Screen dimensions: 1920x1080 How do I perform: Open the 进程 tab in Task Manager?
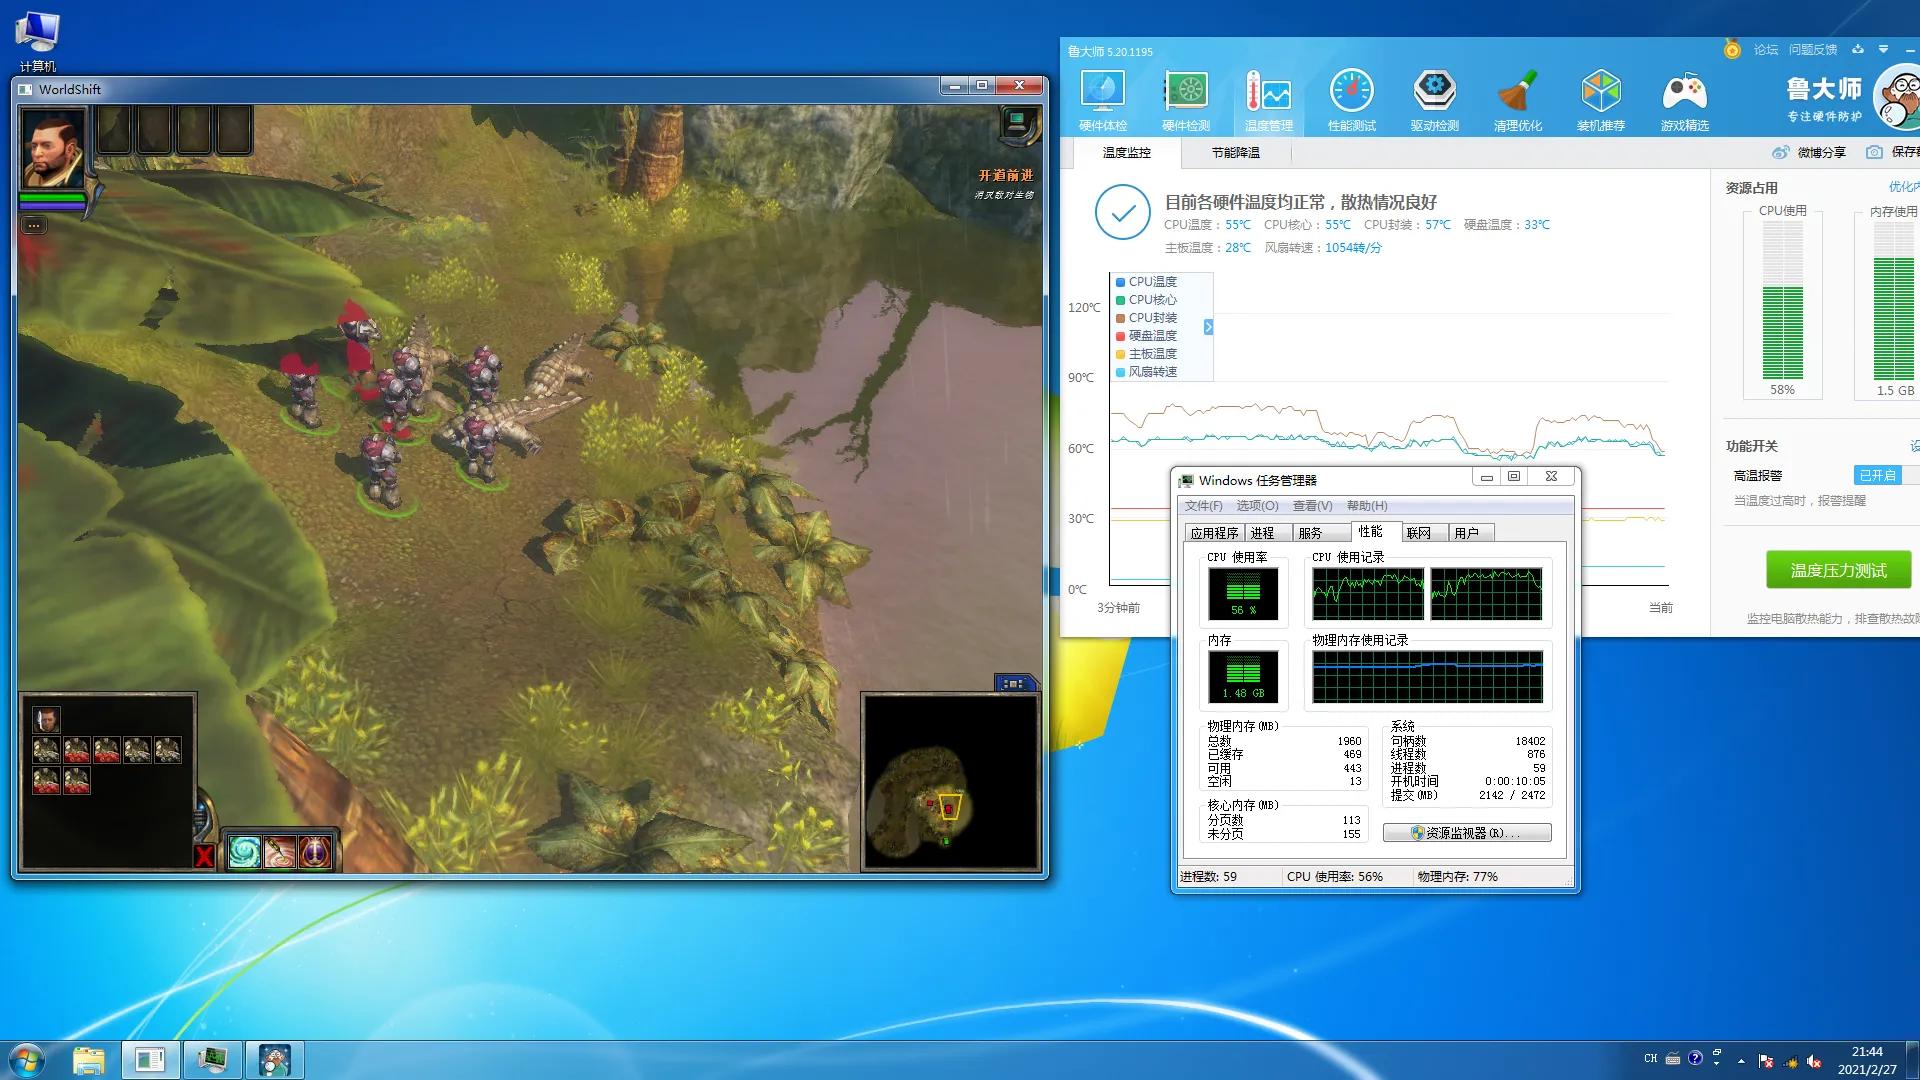click(1263, 533)
